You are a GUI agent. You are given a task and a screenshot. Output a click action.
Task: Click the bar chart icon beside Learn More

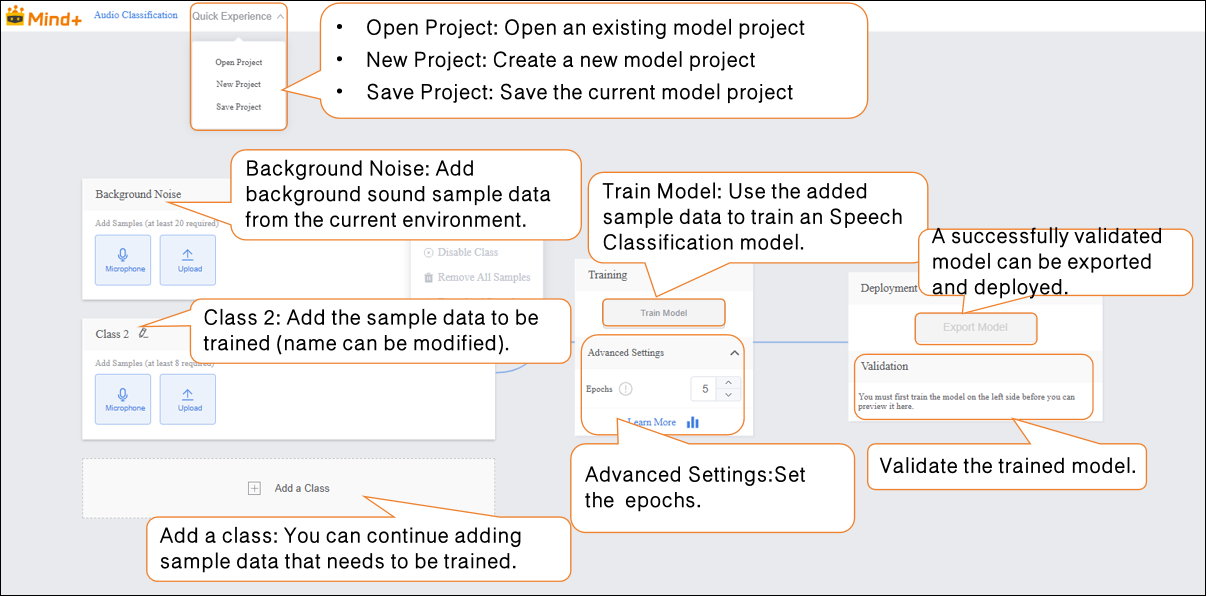[693, 422]
